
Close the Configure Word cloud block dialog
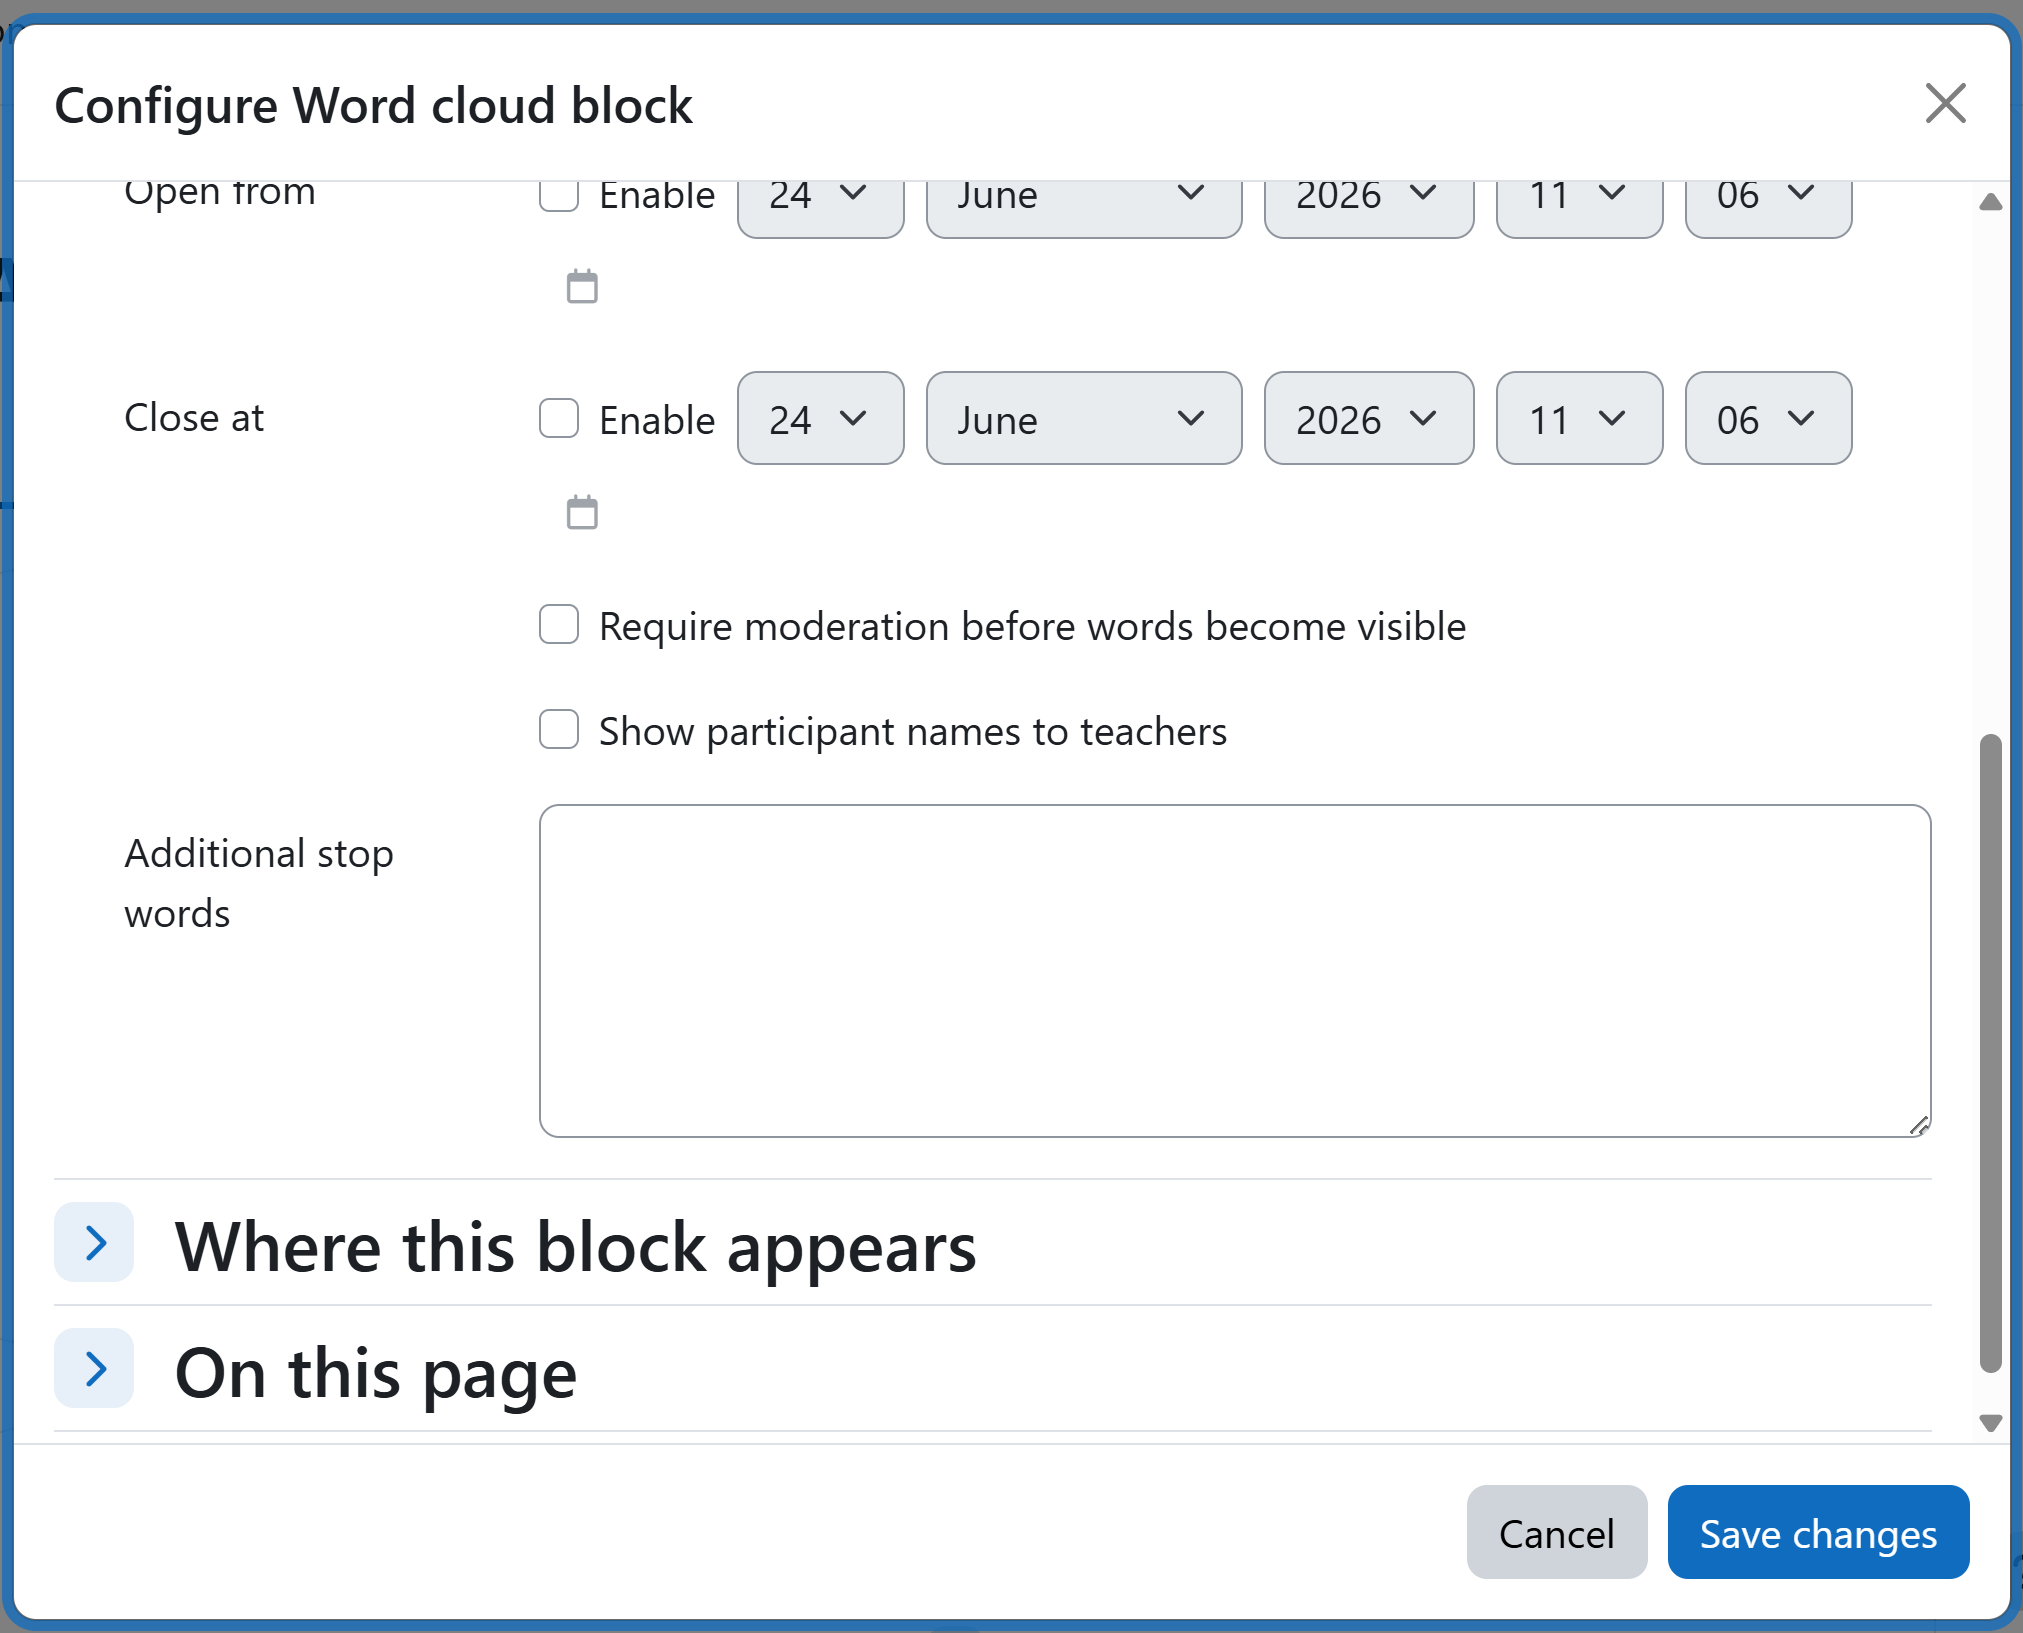[x=1945, y=103]
